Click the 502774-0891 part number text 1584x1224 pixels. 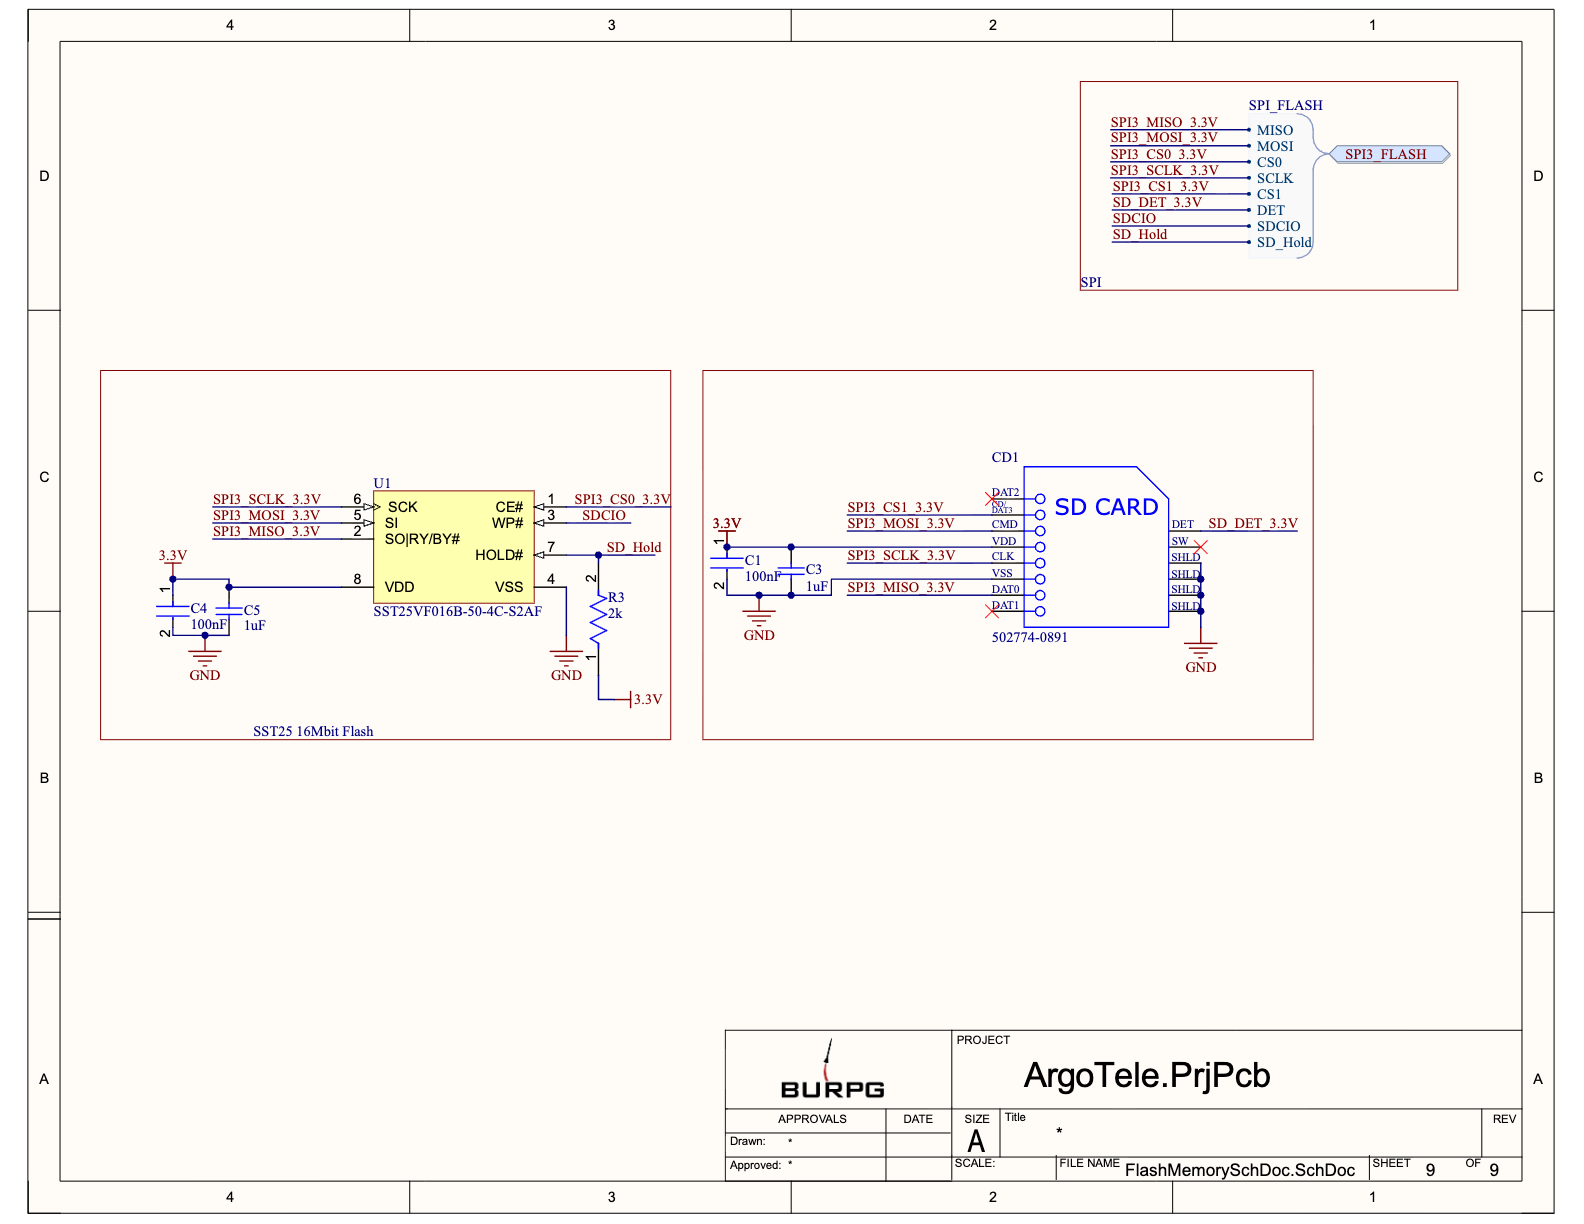(1030, 637)
